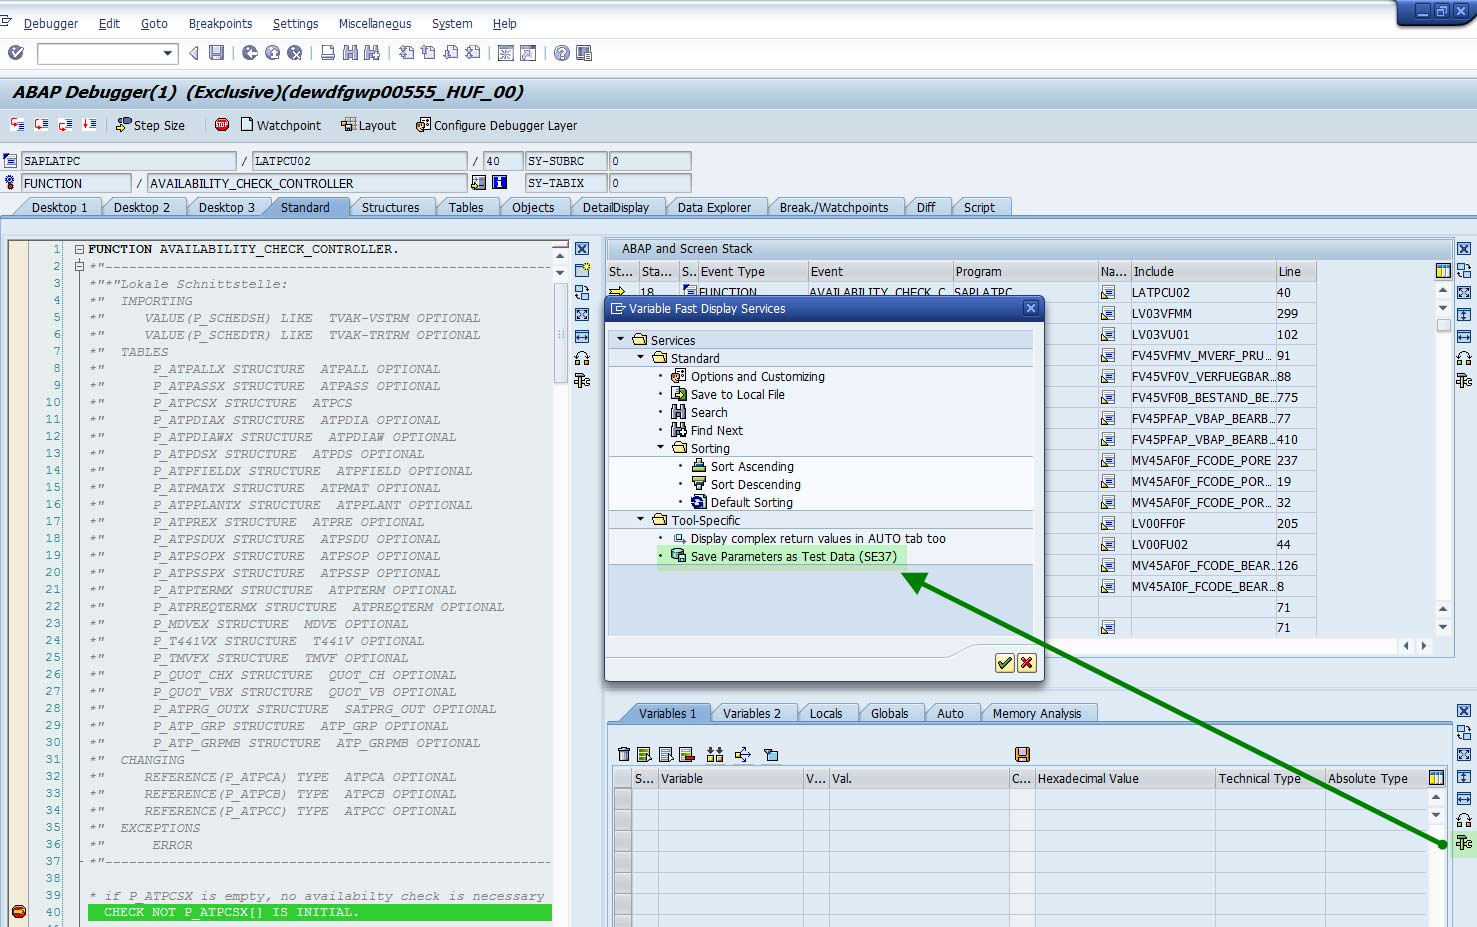Screen dimensions: 1477x927
Task: Click the Services tool icon in Variables panel
Action: (x=1464, y=843)
